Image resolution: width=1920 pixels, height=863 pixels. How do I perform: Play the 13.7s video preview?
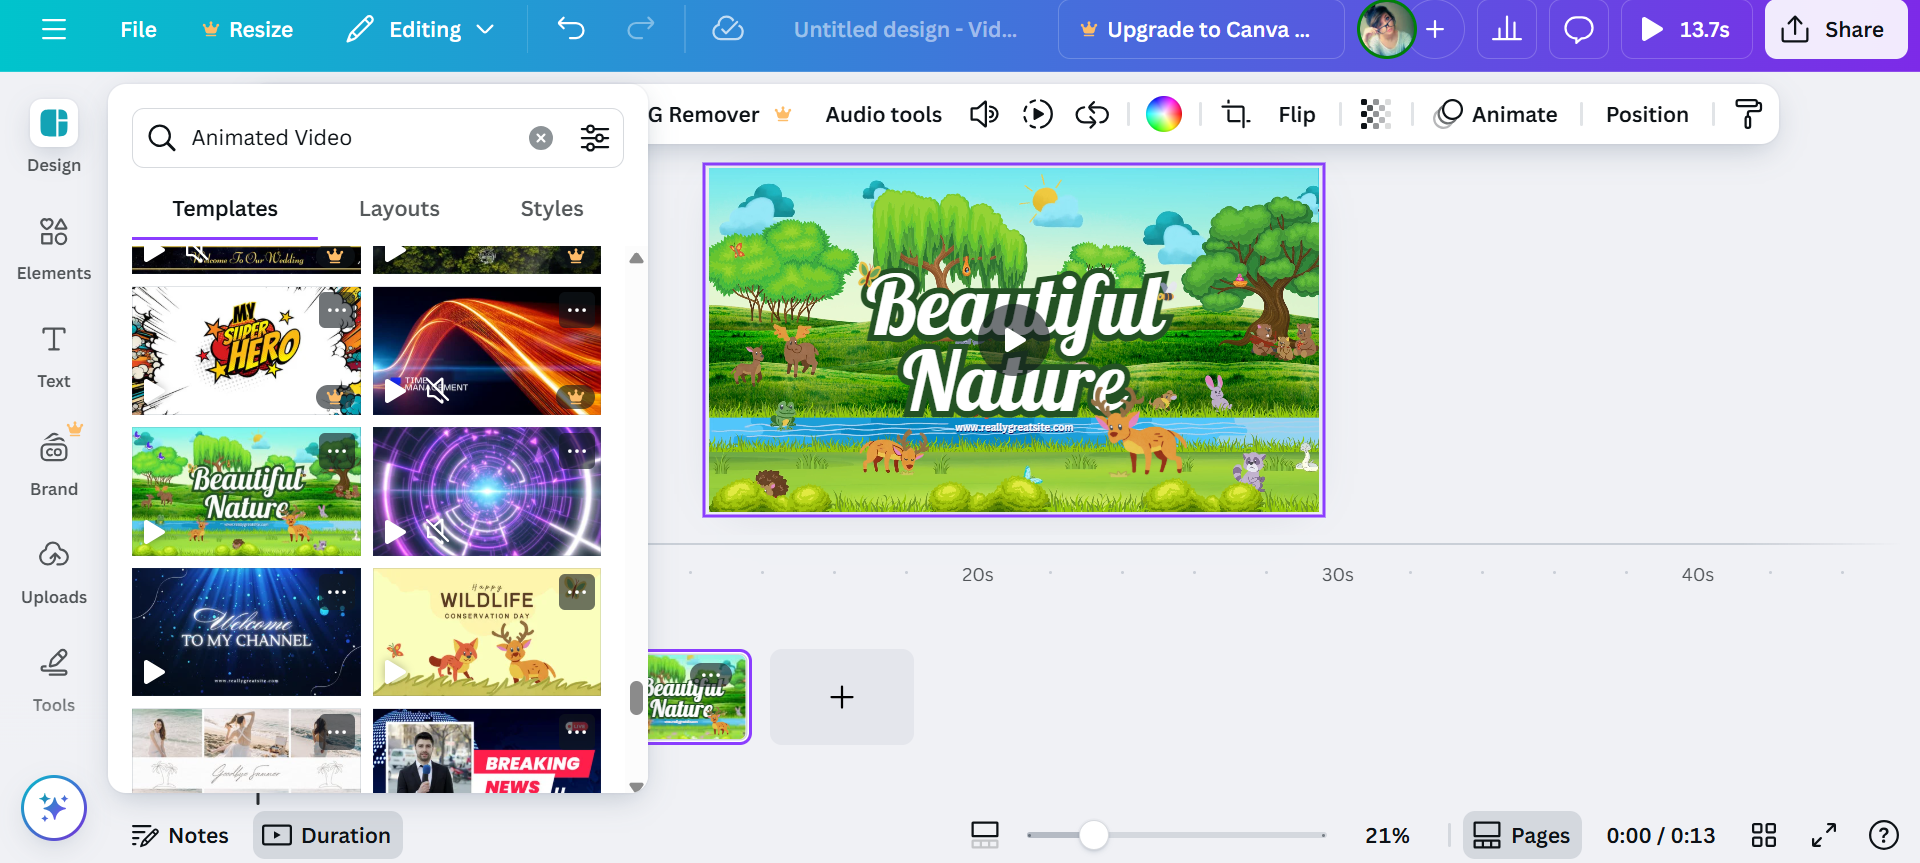(x=1686, y=30)
